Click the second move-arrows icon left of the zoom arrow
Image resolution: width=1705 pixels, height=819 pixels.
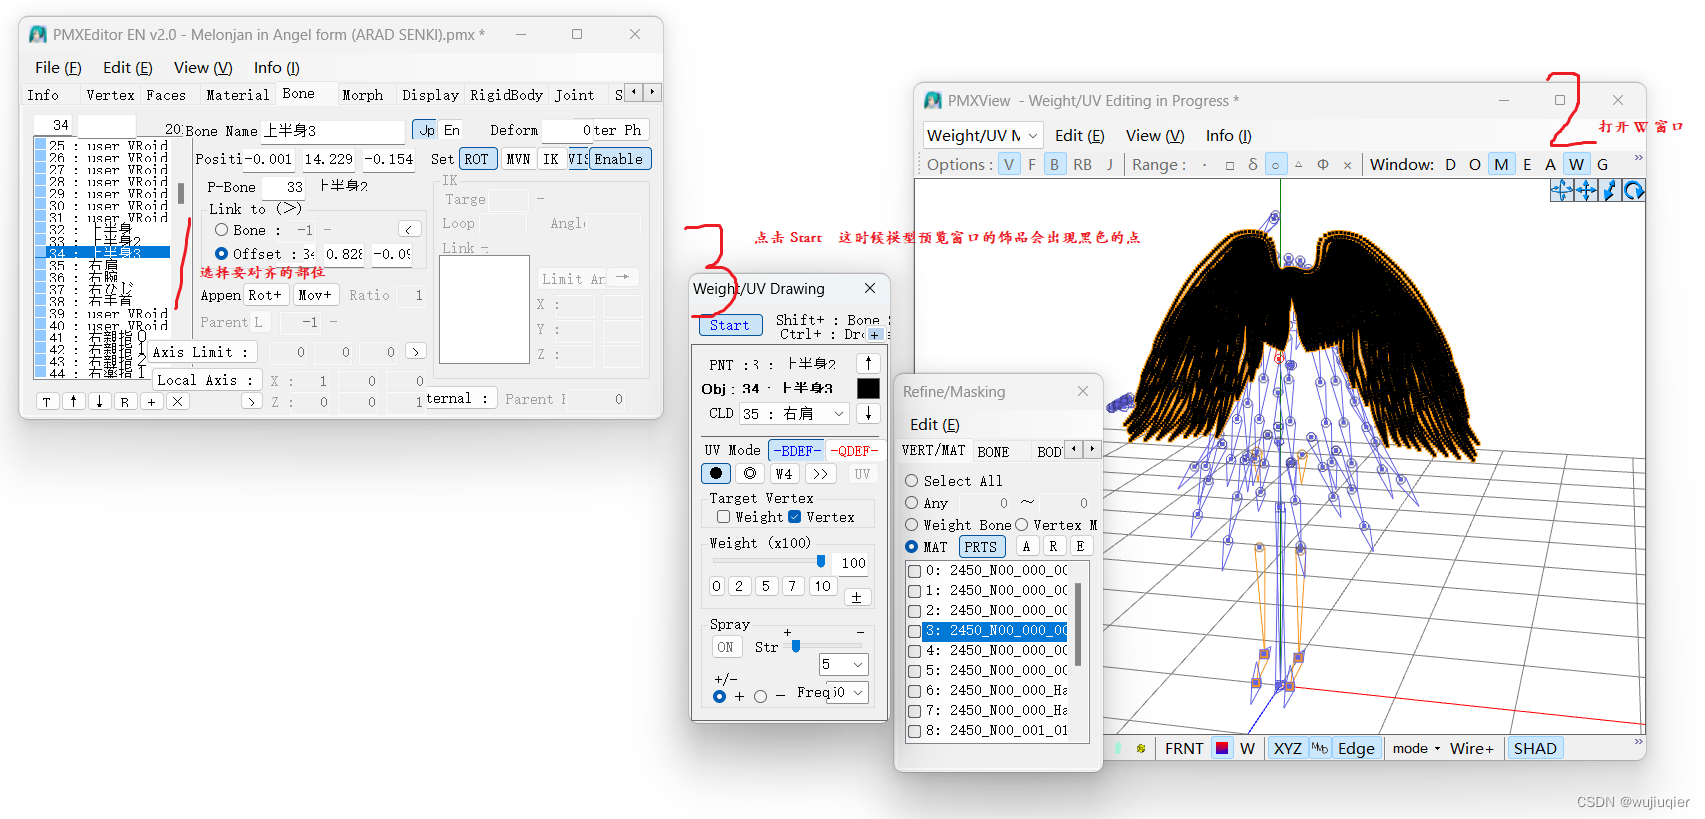pyautogui.click(x=1586, y=190)
